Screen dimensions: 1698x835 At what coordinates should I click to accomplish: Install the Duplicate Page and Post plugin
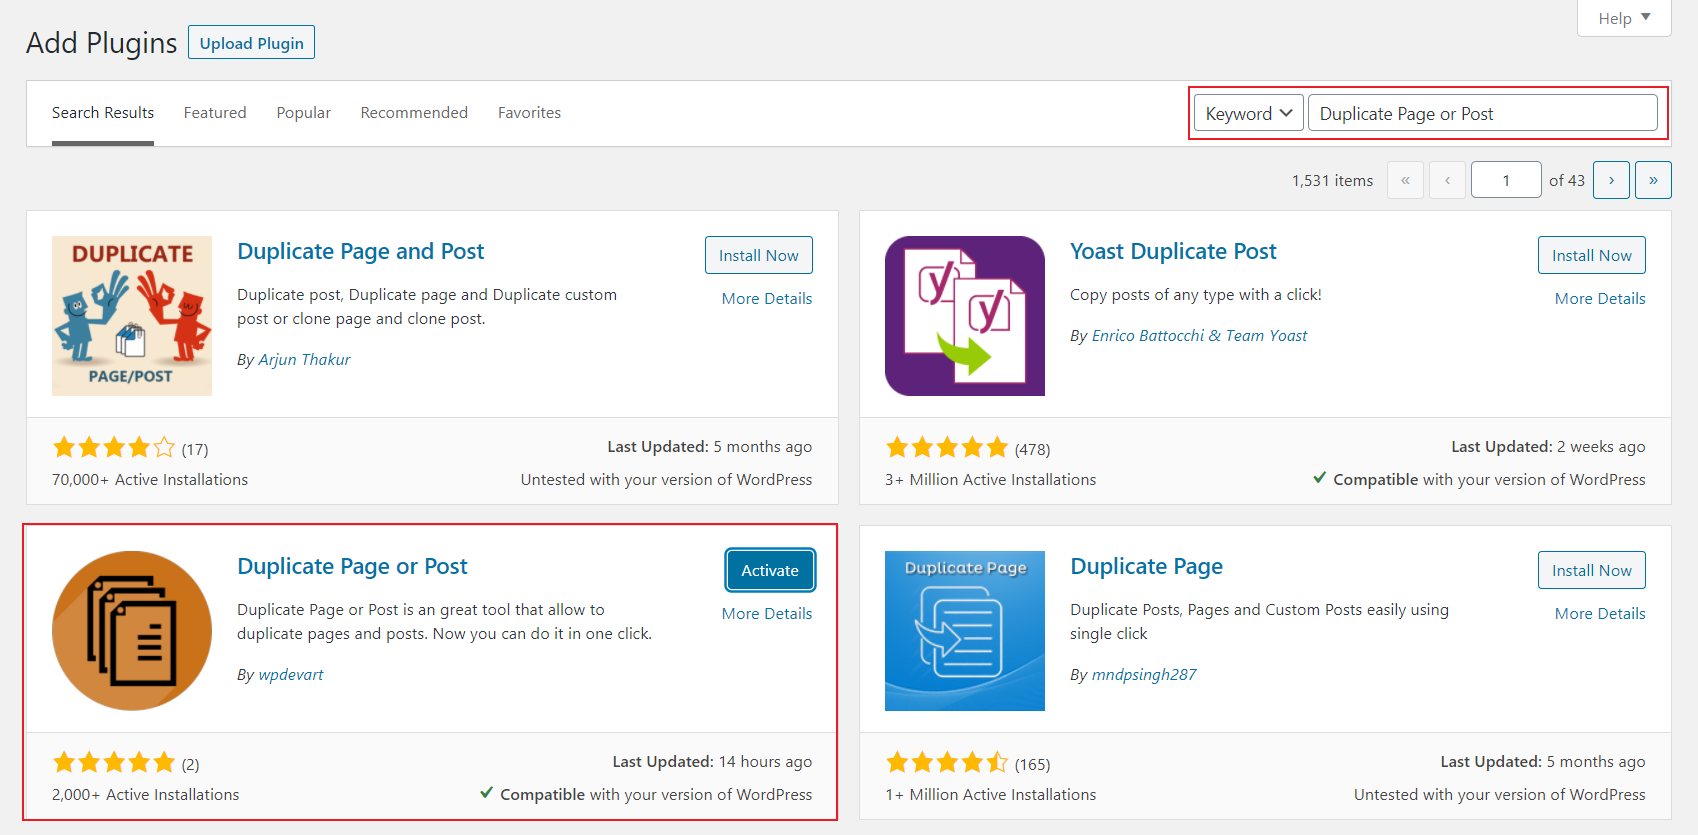coord(759,255)
